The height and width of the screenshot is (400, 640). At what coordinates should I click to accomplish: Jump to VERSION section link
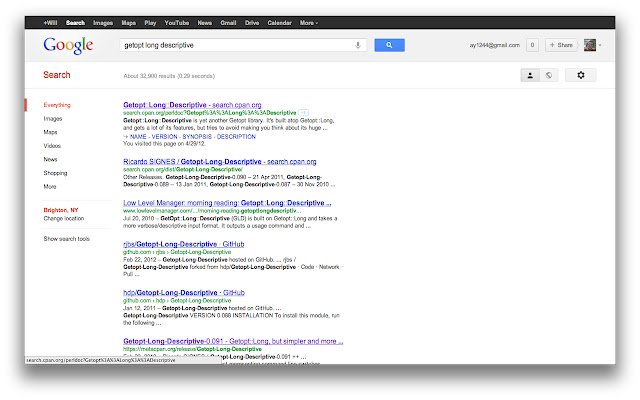[x=164, y=137]
